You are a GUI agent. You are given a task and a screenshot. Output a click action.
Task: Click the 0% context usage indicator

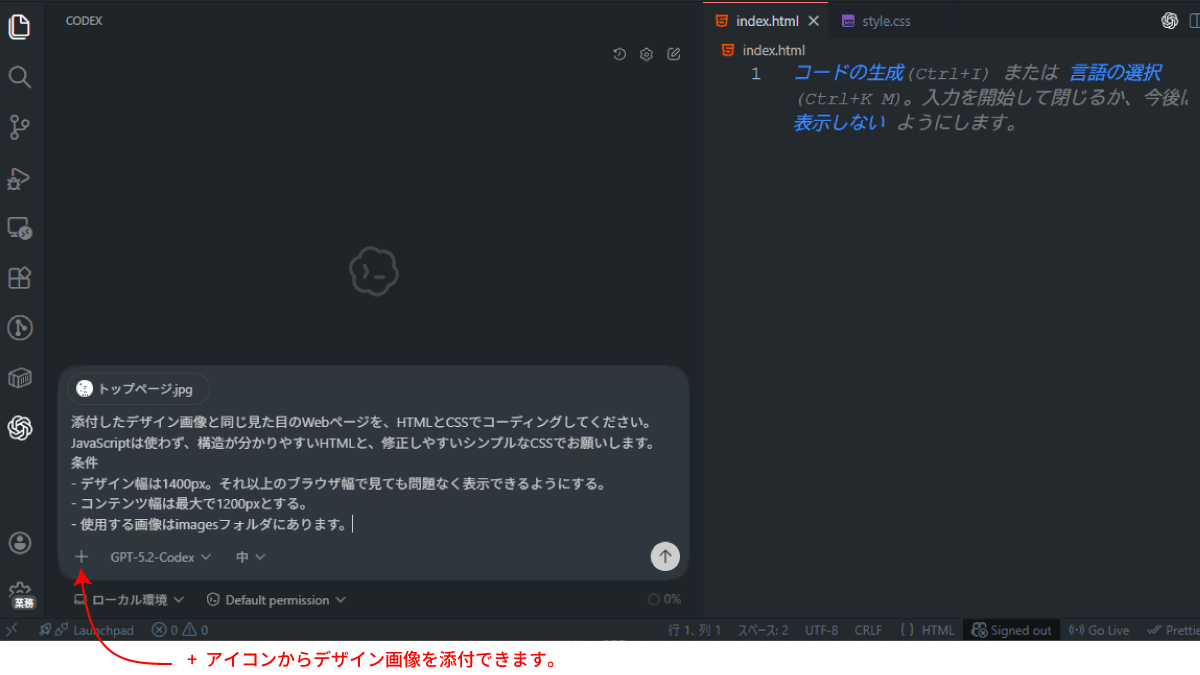(662, 599)
